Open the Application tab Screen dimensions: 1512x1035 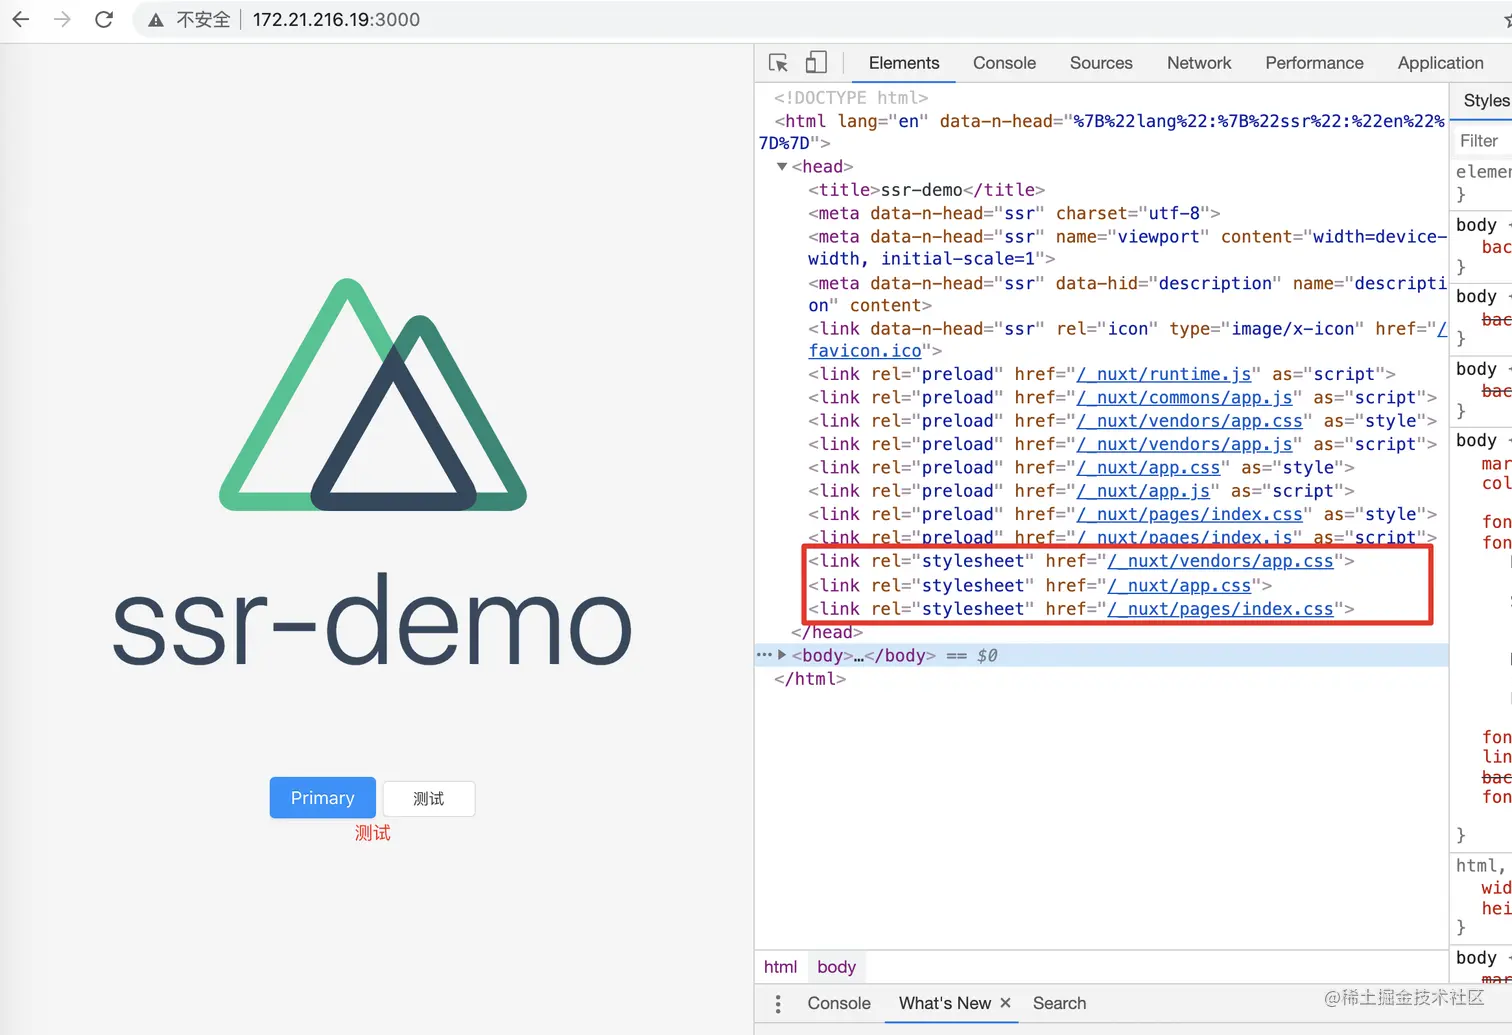click(1440, 63)
